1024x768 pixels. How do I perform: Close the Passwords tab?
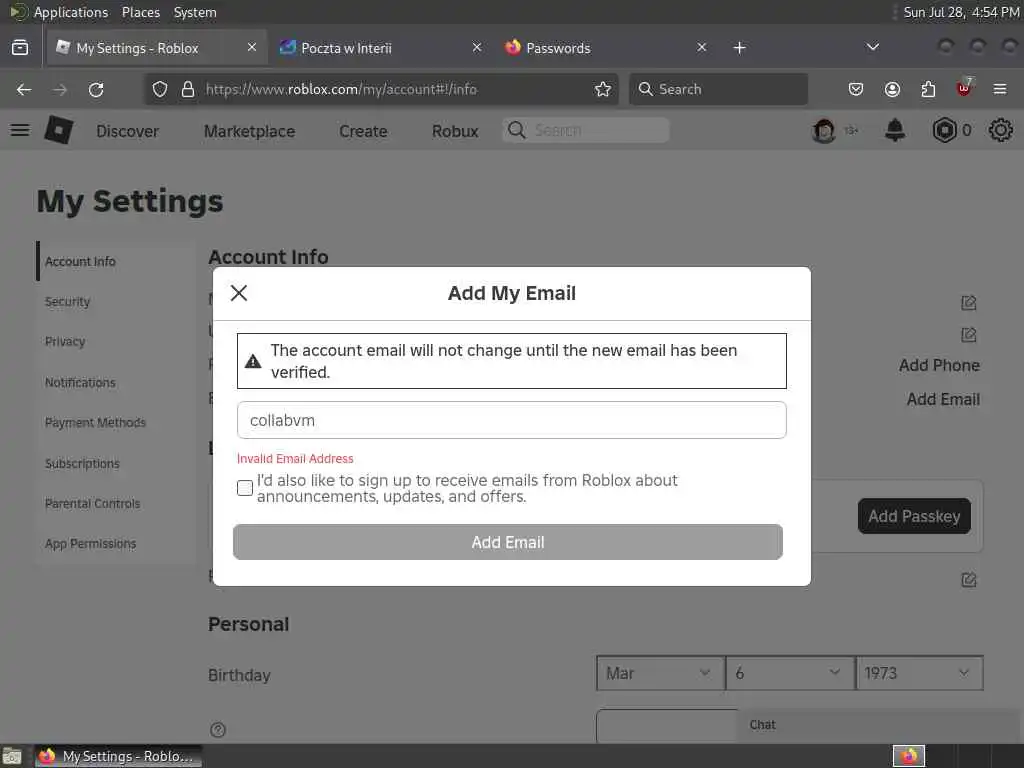coord(701,47)
